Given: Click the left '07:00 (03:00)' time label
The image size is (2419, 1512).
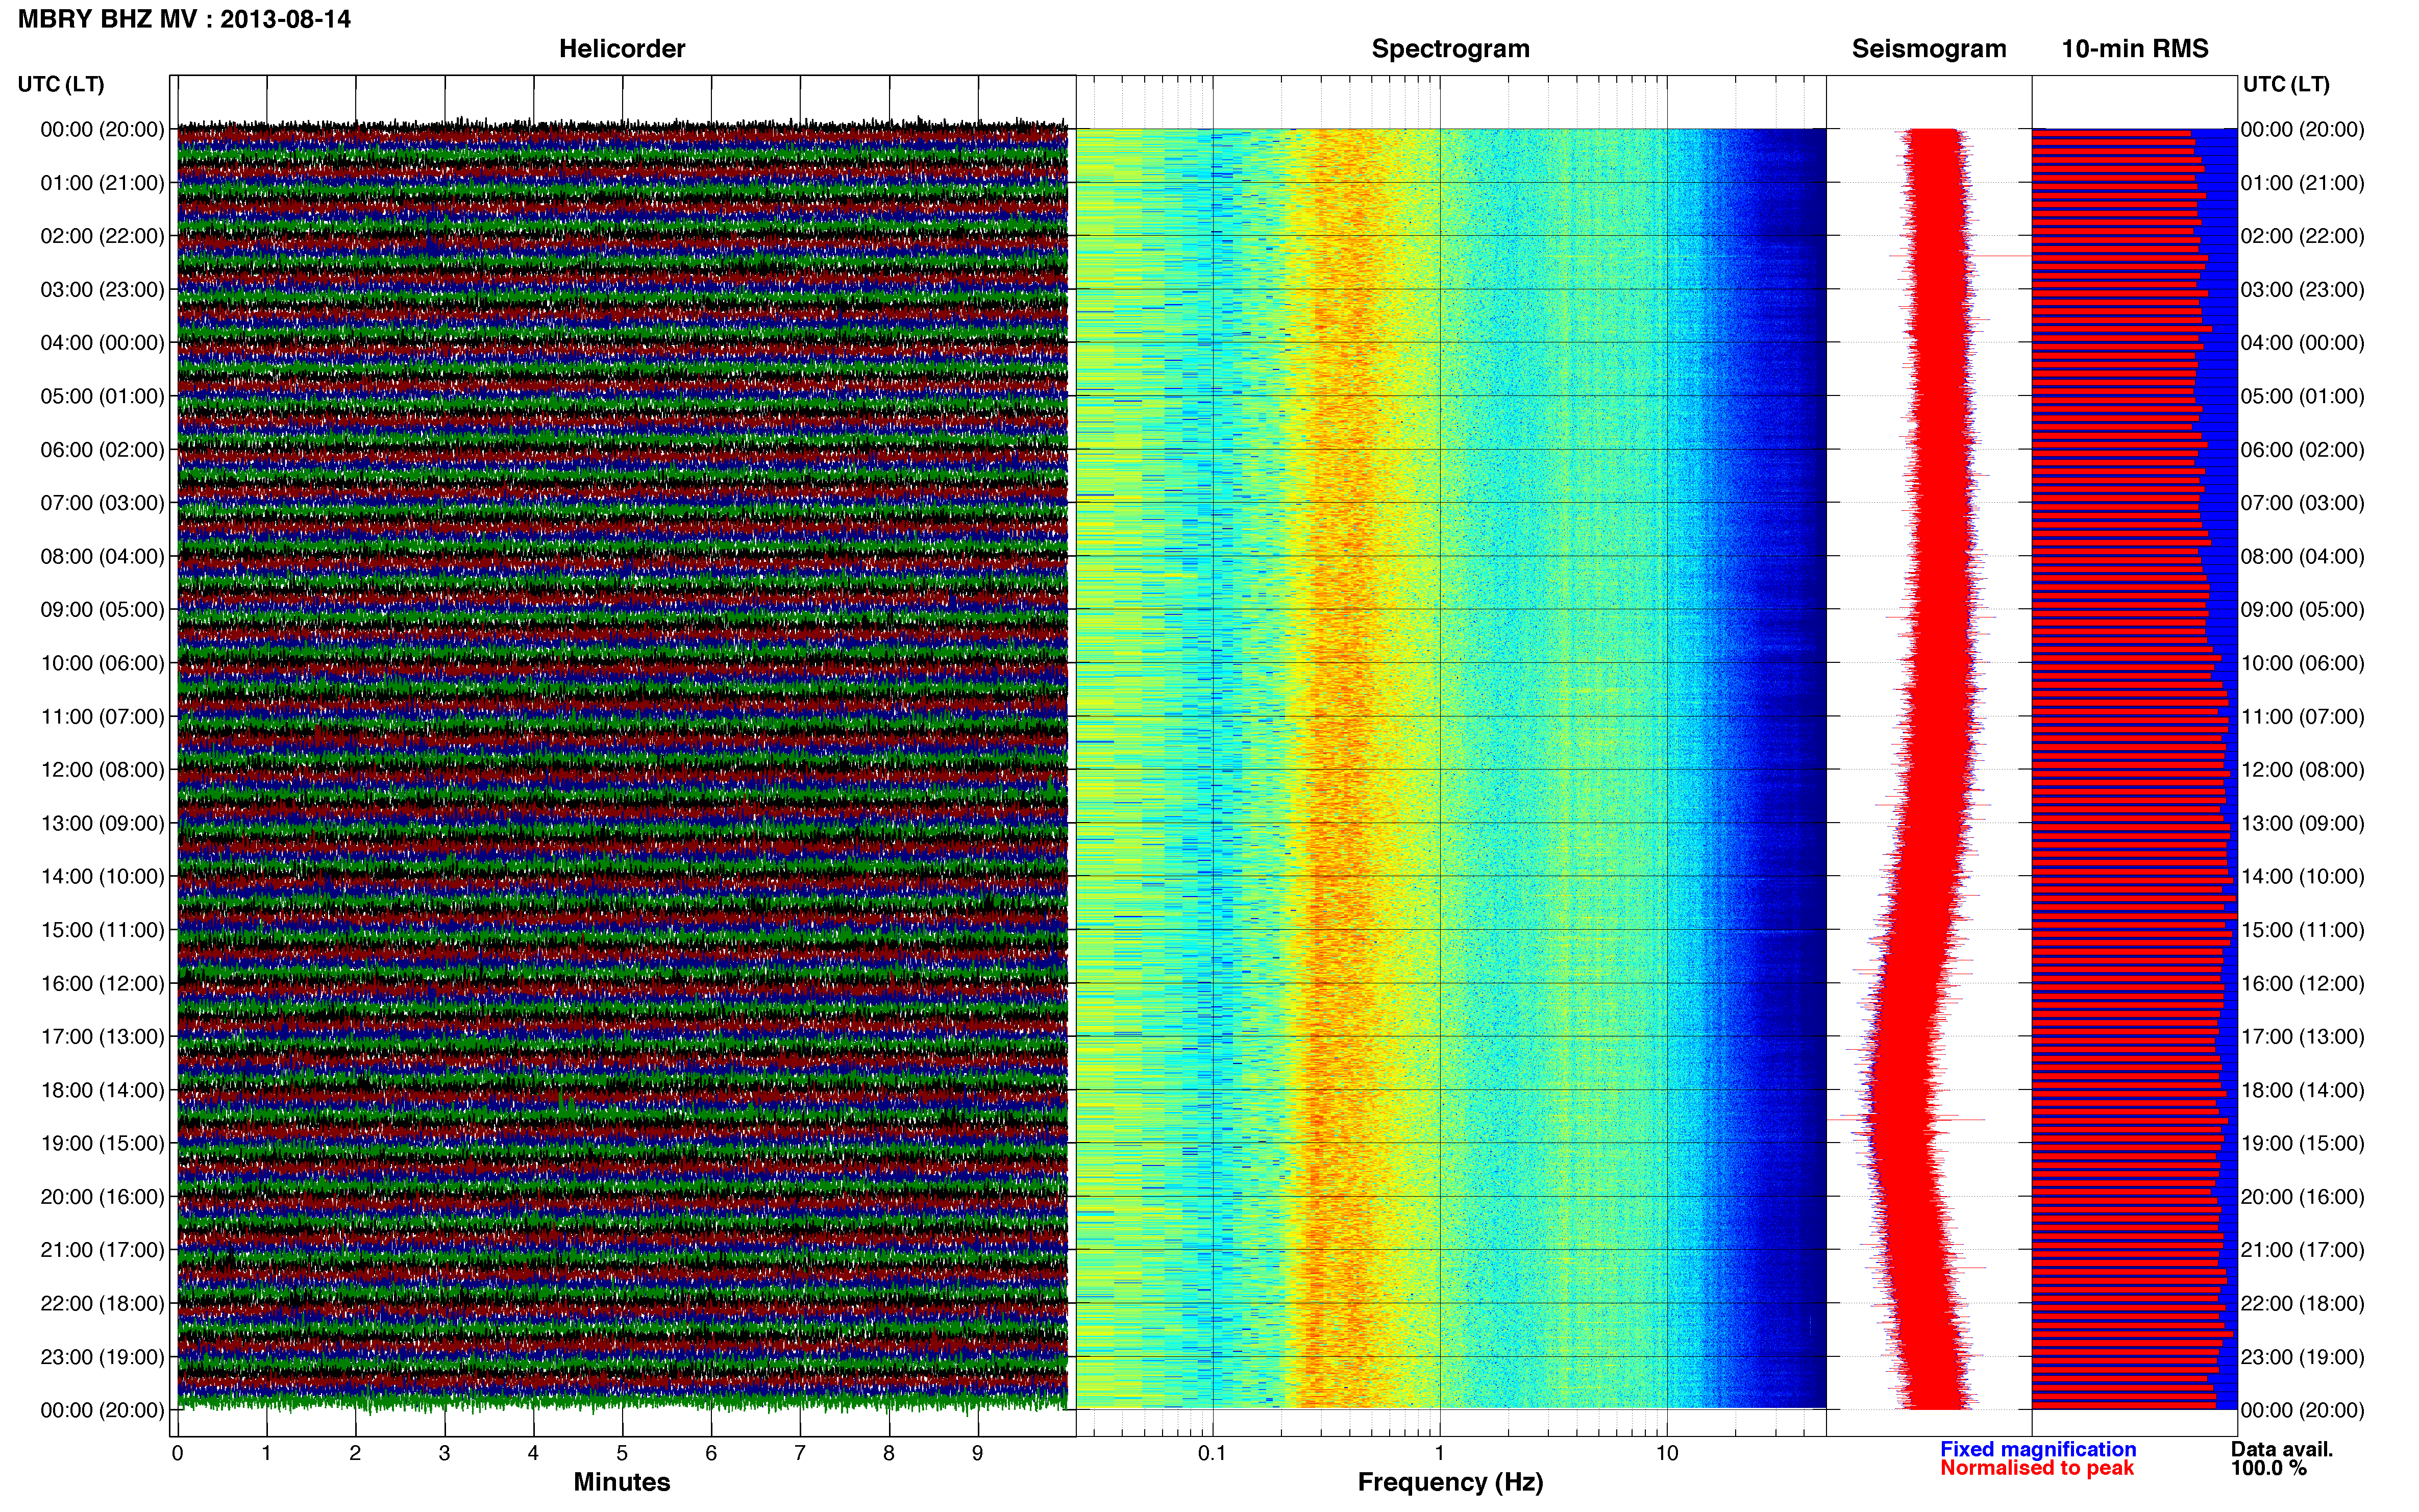Looking at the screenshot, I should 102,503.
